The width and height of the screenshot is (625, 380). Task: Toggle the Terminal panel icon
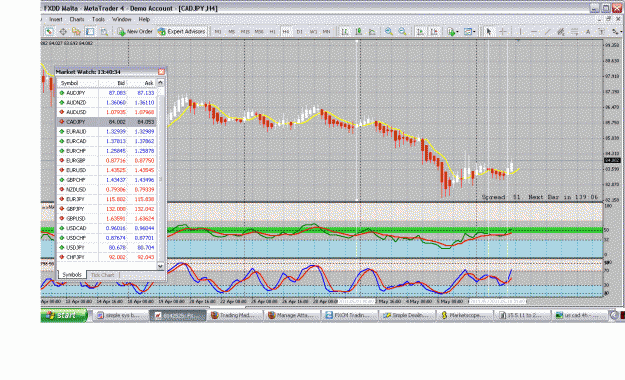(90, 32)
